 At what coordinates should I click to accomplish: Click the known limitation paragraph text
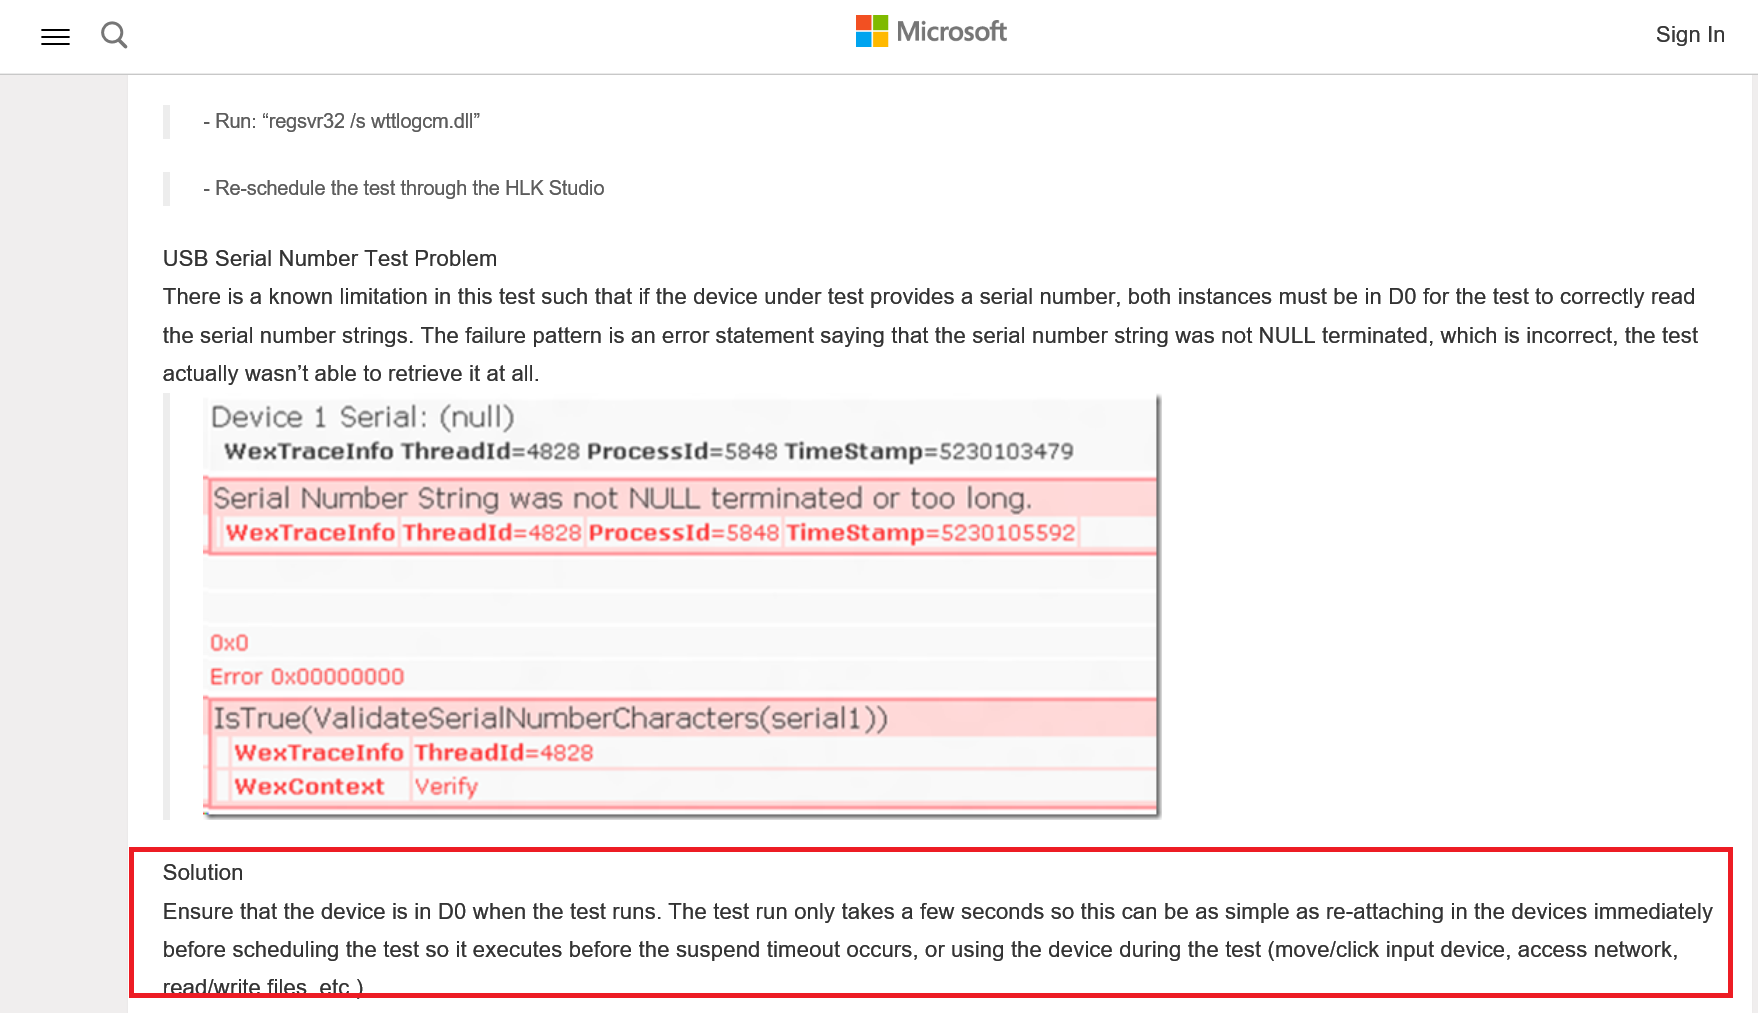pyautogui.click(x=929, y=335)
